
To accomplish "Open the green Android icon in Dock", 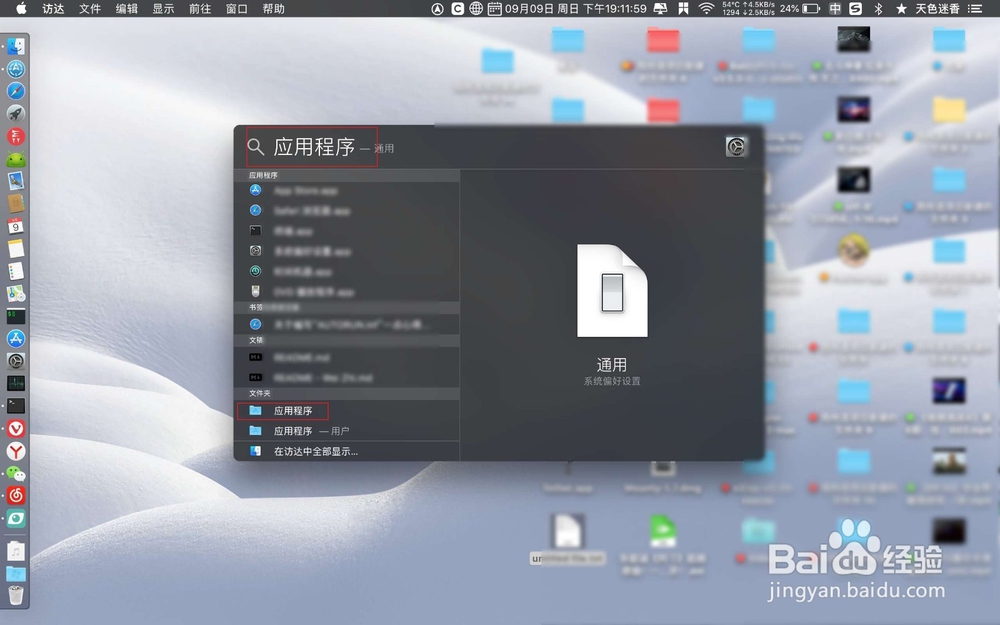I will (x=16, y=159).
